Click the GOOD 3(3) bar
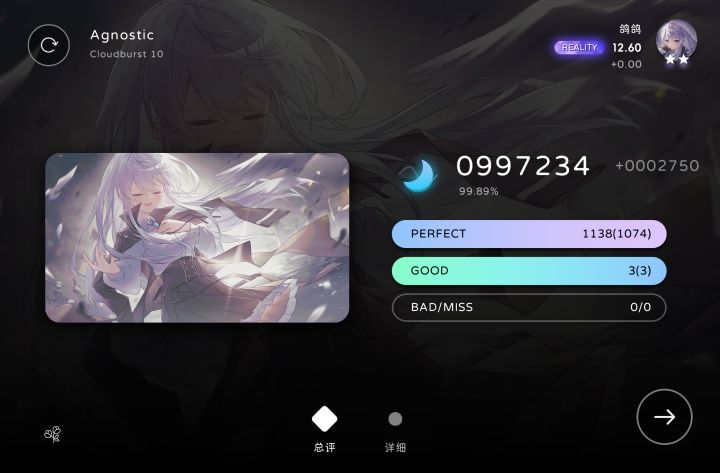Viewport: 720px width, 473px height. coord(529,270)
